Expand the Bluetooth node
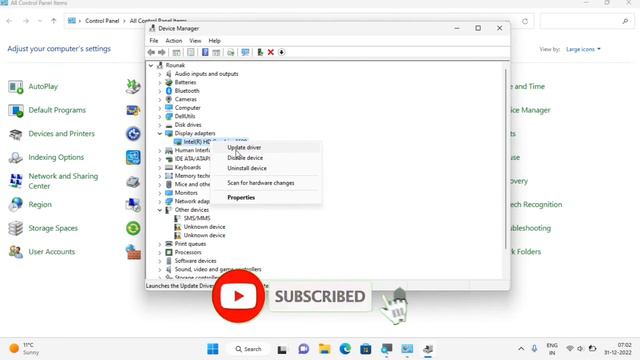 tap(160, 91)
